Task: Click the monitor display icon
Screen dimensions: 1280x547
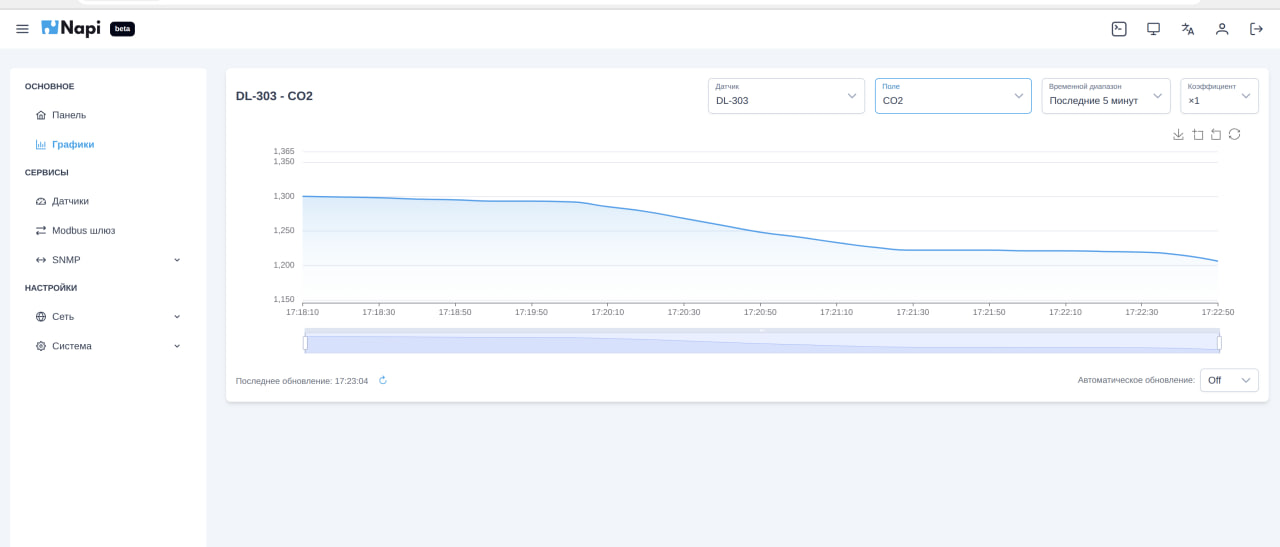Action: click(1153, 29)
